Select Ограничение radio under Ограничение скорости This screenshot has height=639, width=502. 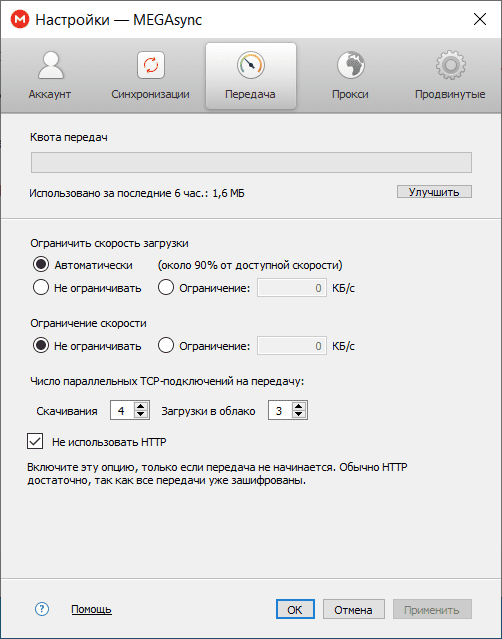[166, 345]
